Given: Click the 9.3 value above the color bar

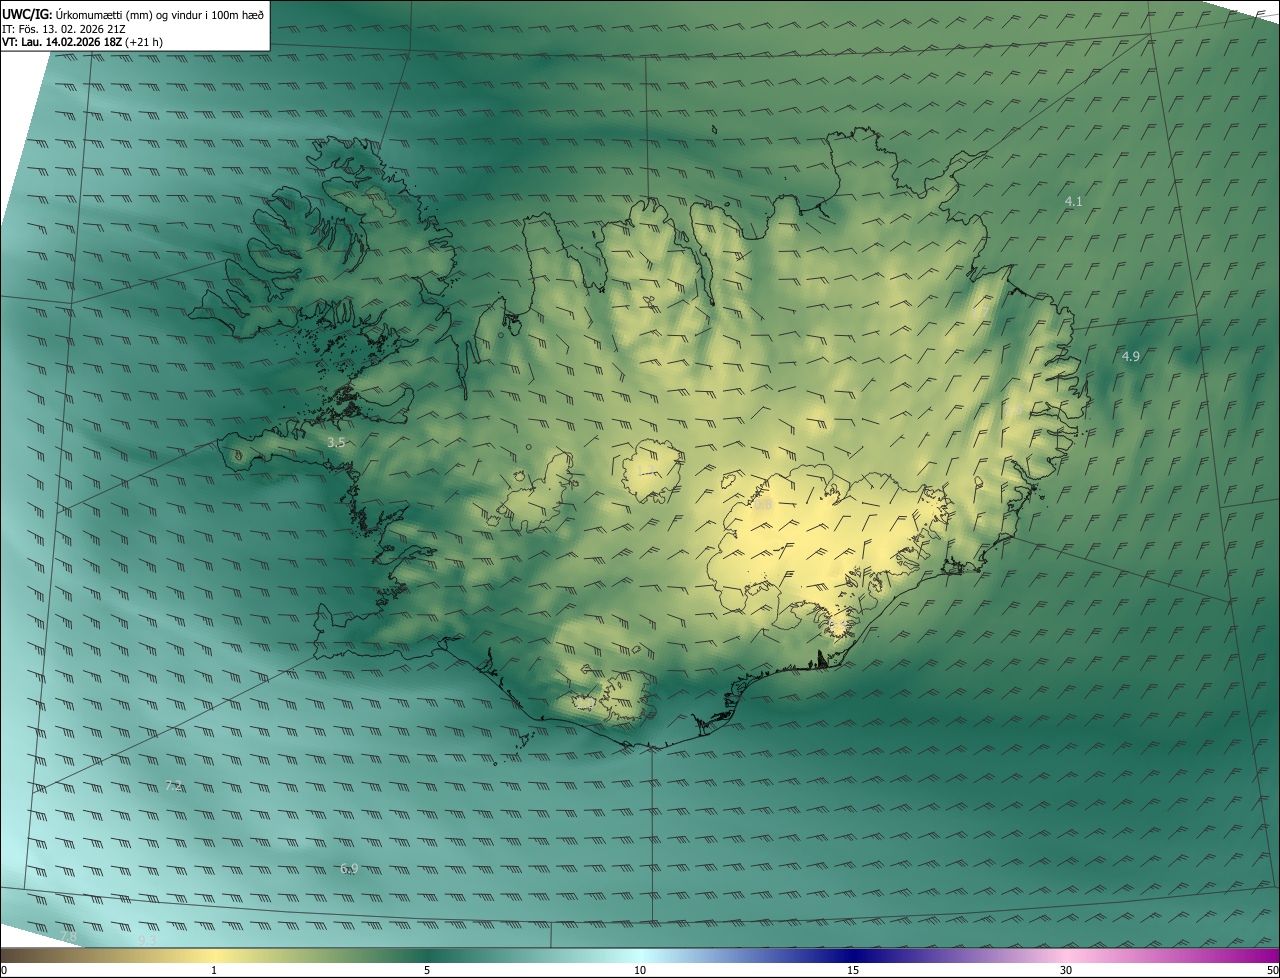Looking at the screenshot, I should coord(147,940).
